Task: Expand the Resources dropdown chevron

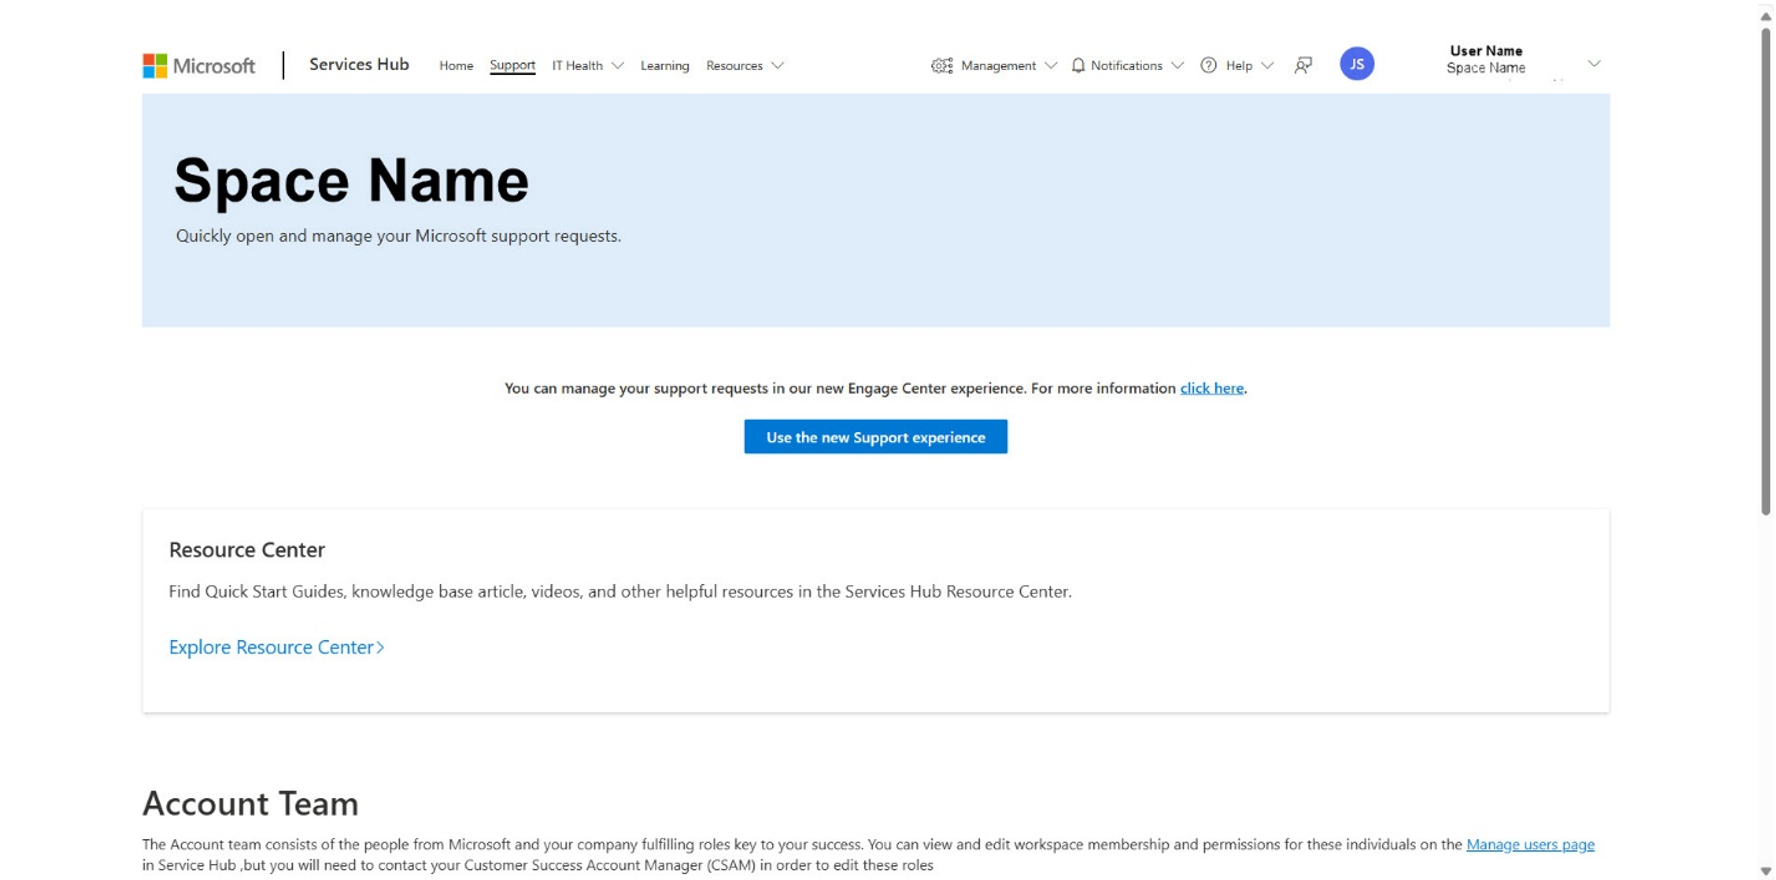Action: 778,66
